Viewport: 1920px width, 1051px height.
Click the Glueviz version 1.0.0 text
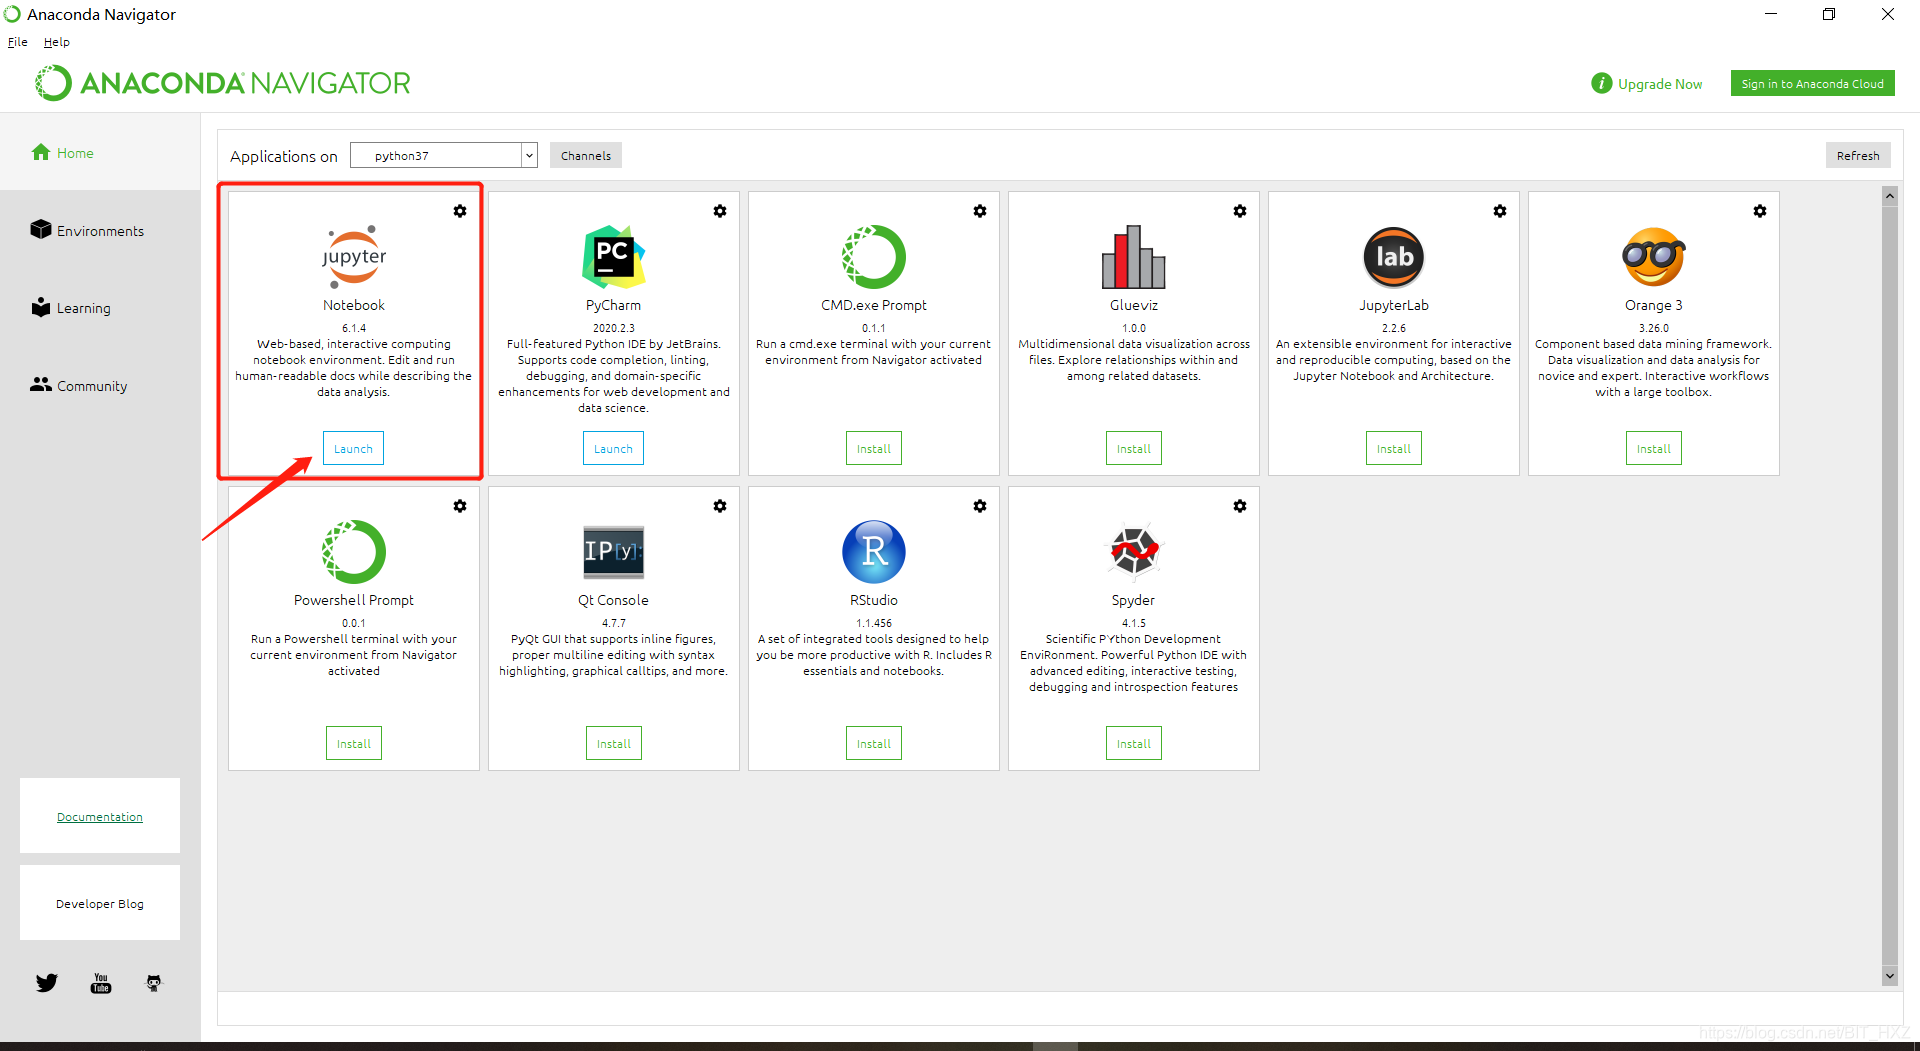pyautogui.click(x=1134, y=328)
